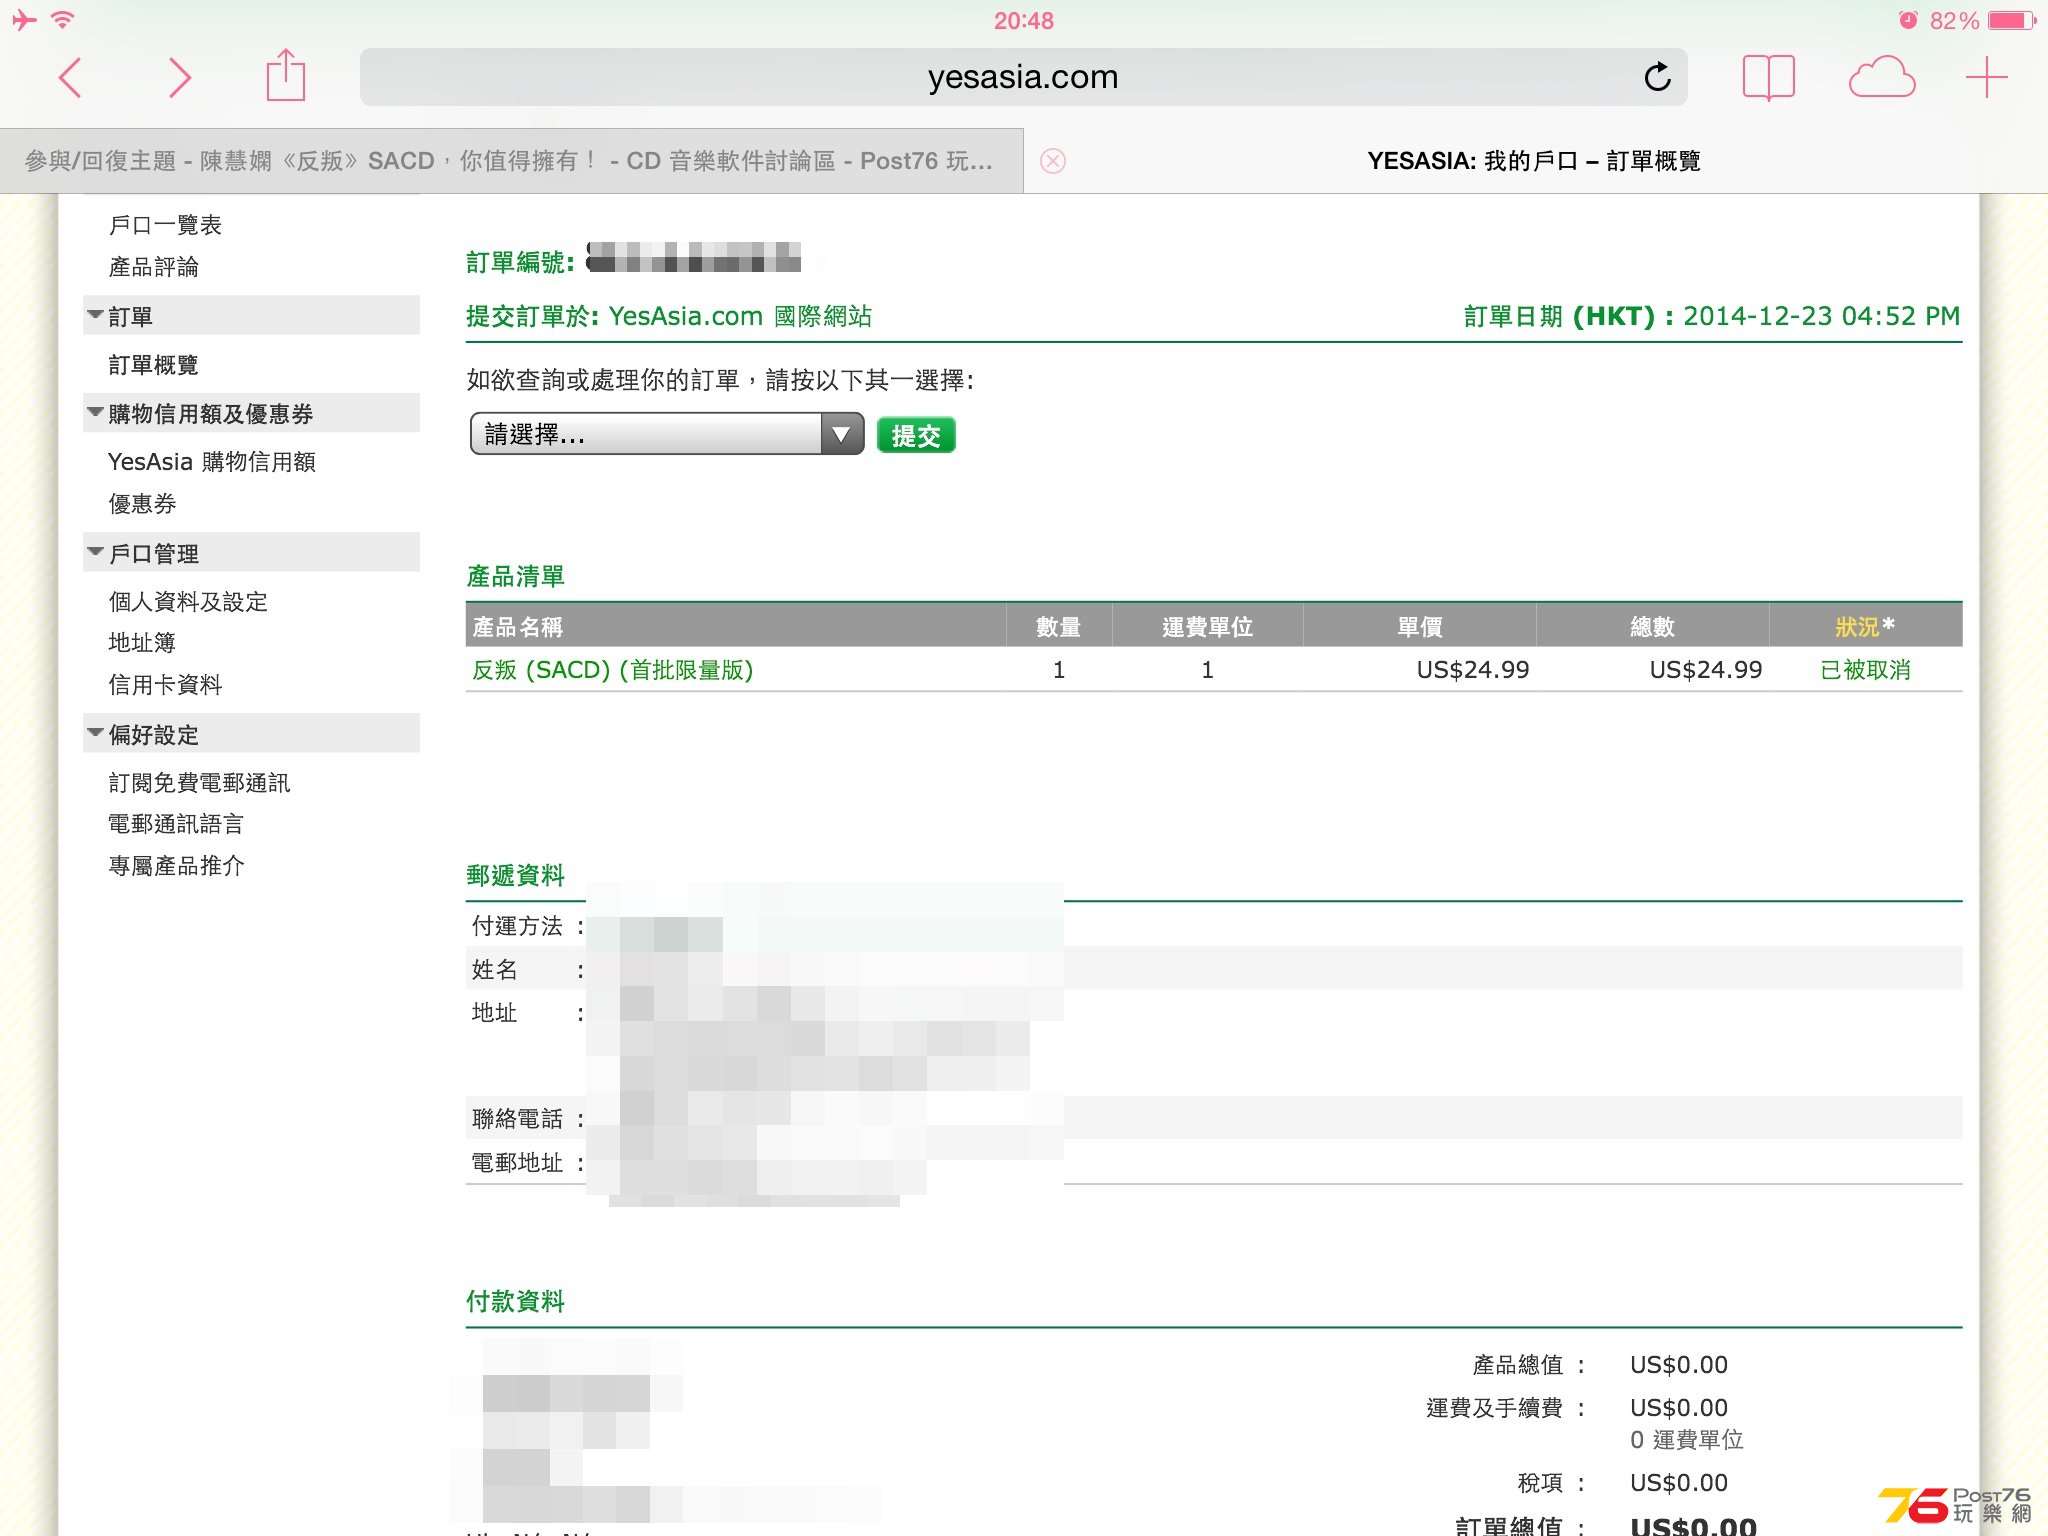Click the 數量 column header
Image resolution: width=2048 pixels, height=1536 pixels.
coord(1058,627)
